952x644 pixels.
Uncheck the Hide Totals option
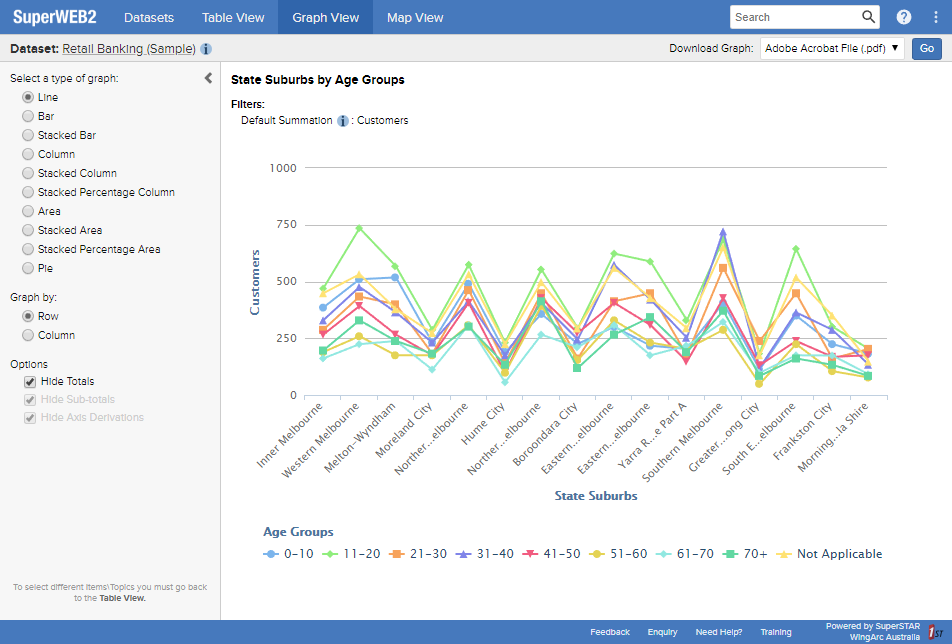pos(29,381)
